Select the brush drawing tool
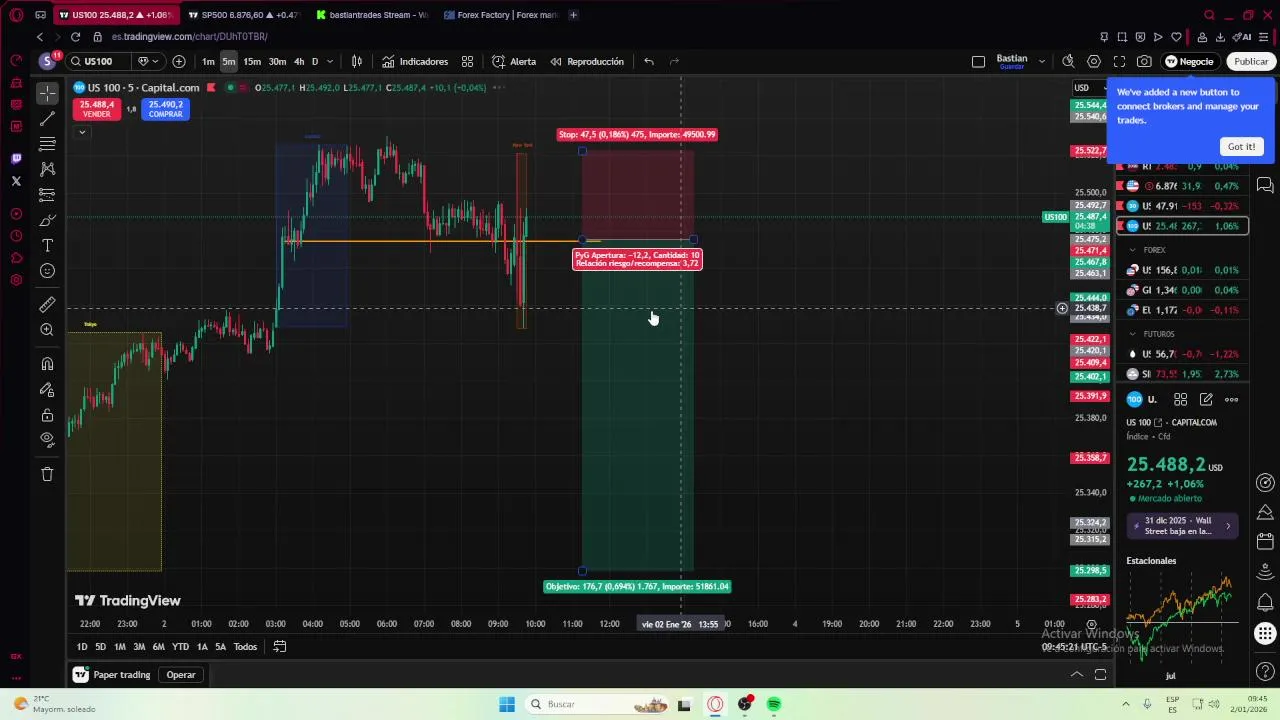This screenshot has height=720, width=1280. (47, 220)
